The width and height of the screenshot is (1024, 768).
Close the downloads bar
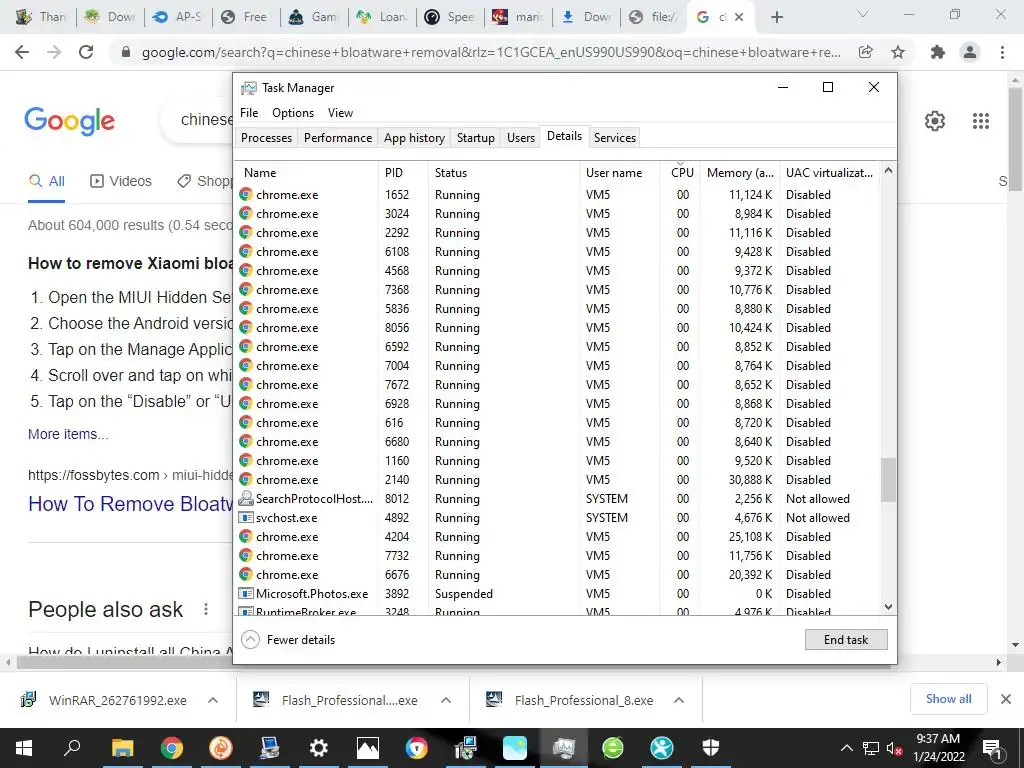tap(1006, 699)
